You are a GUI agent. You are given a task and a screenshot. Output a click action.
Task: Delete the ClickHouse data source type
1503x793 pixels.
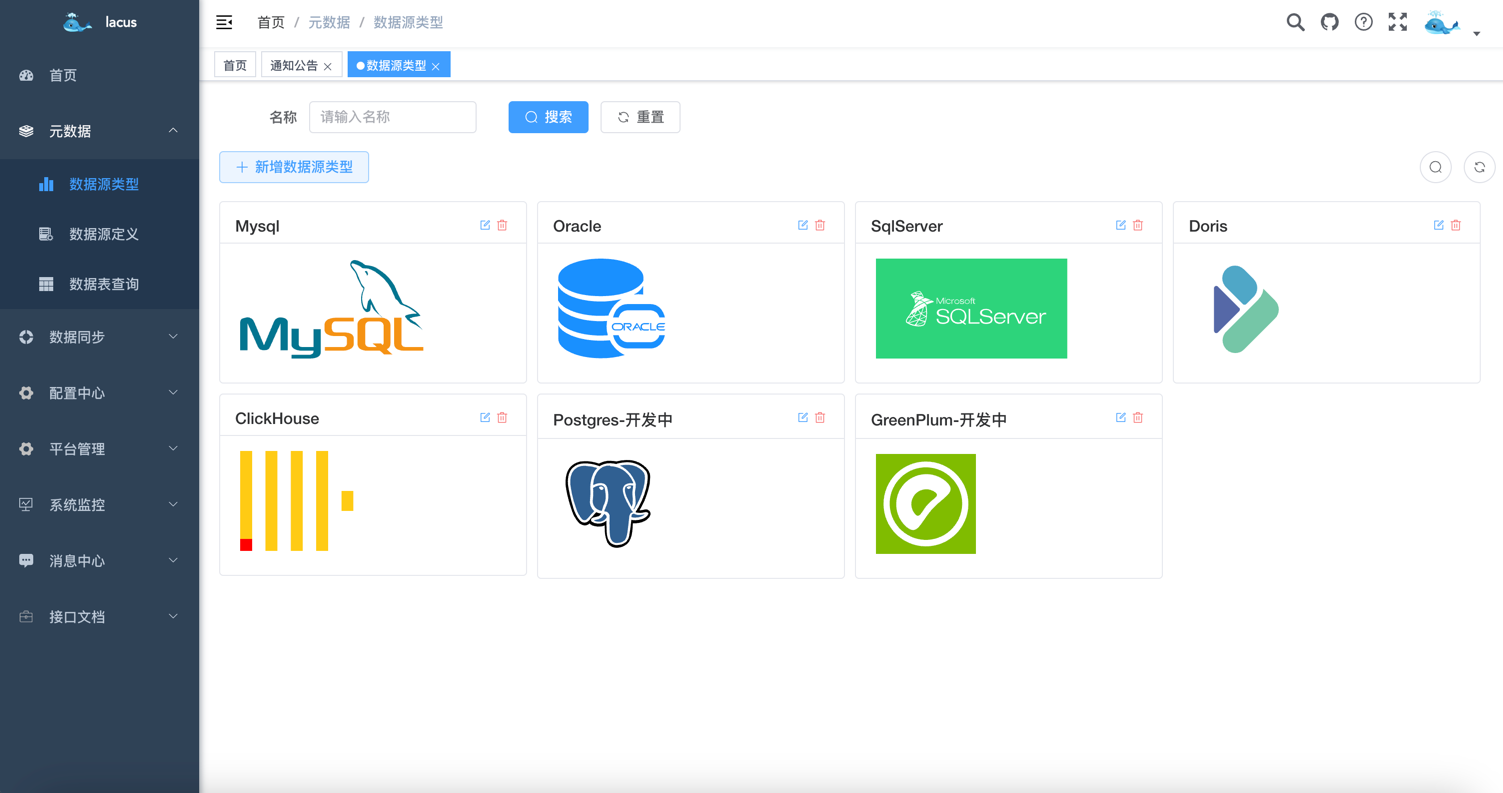point(502,417)
